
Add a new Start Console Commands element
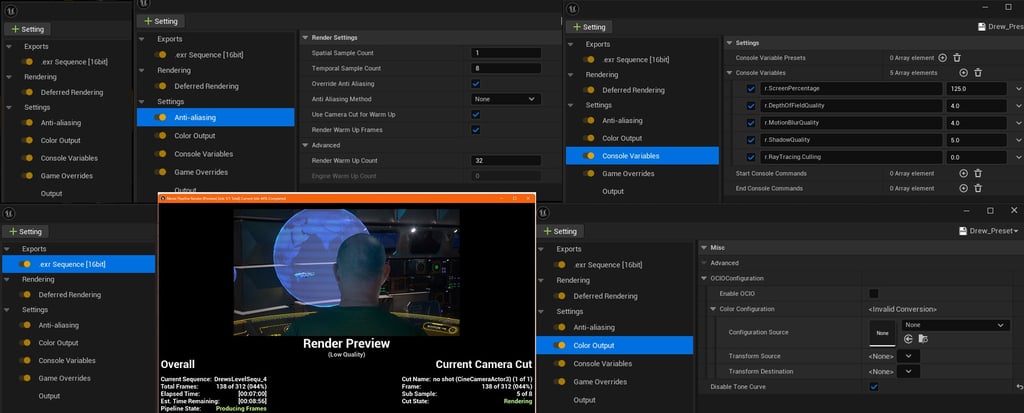[x=963, y=173]
